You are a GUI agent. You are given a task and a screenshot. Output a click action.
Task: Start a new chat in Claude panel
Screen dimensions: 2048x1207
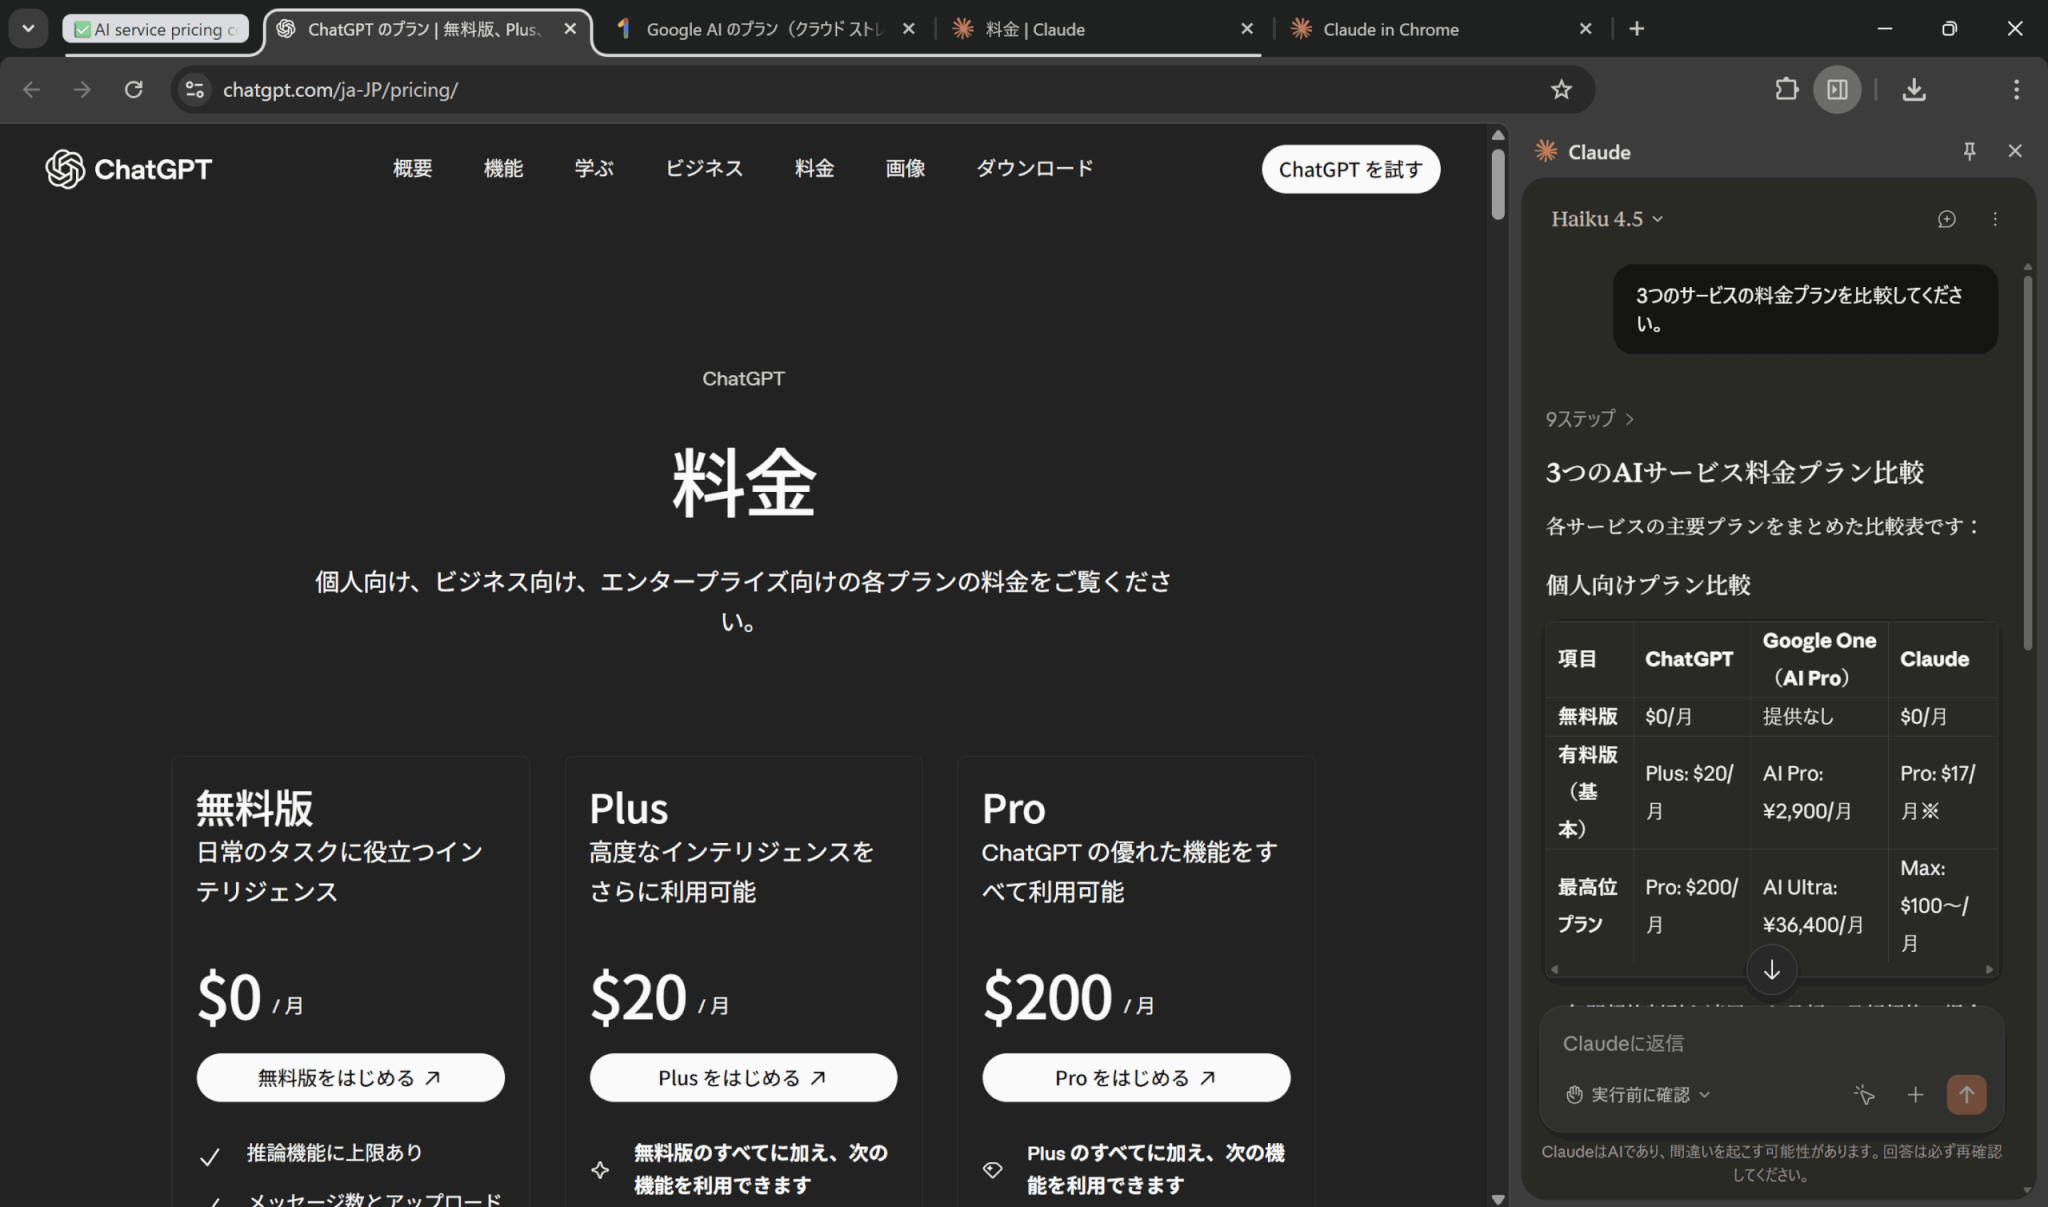point(1946,219)
